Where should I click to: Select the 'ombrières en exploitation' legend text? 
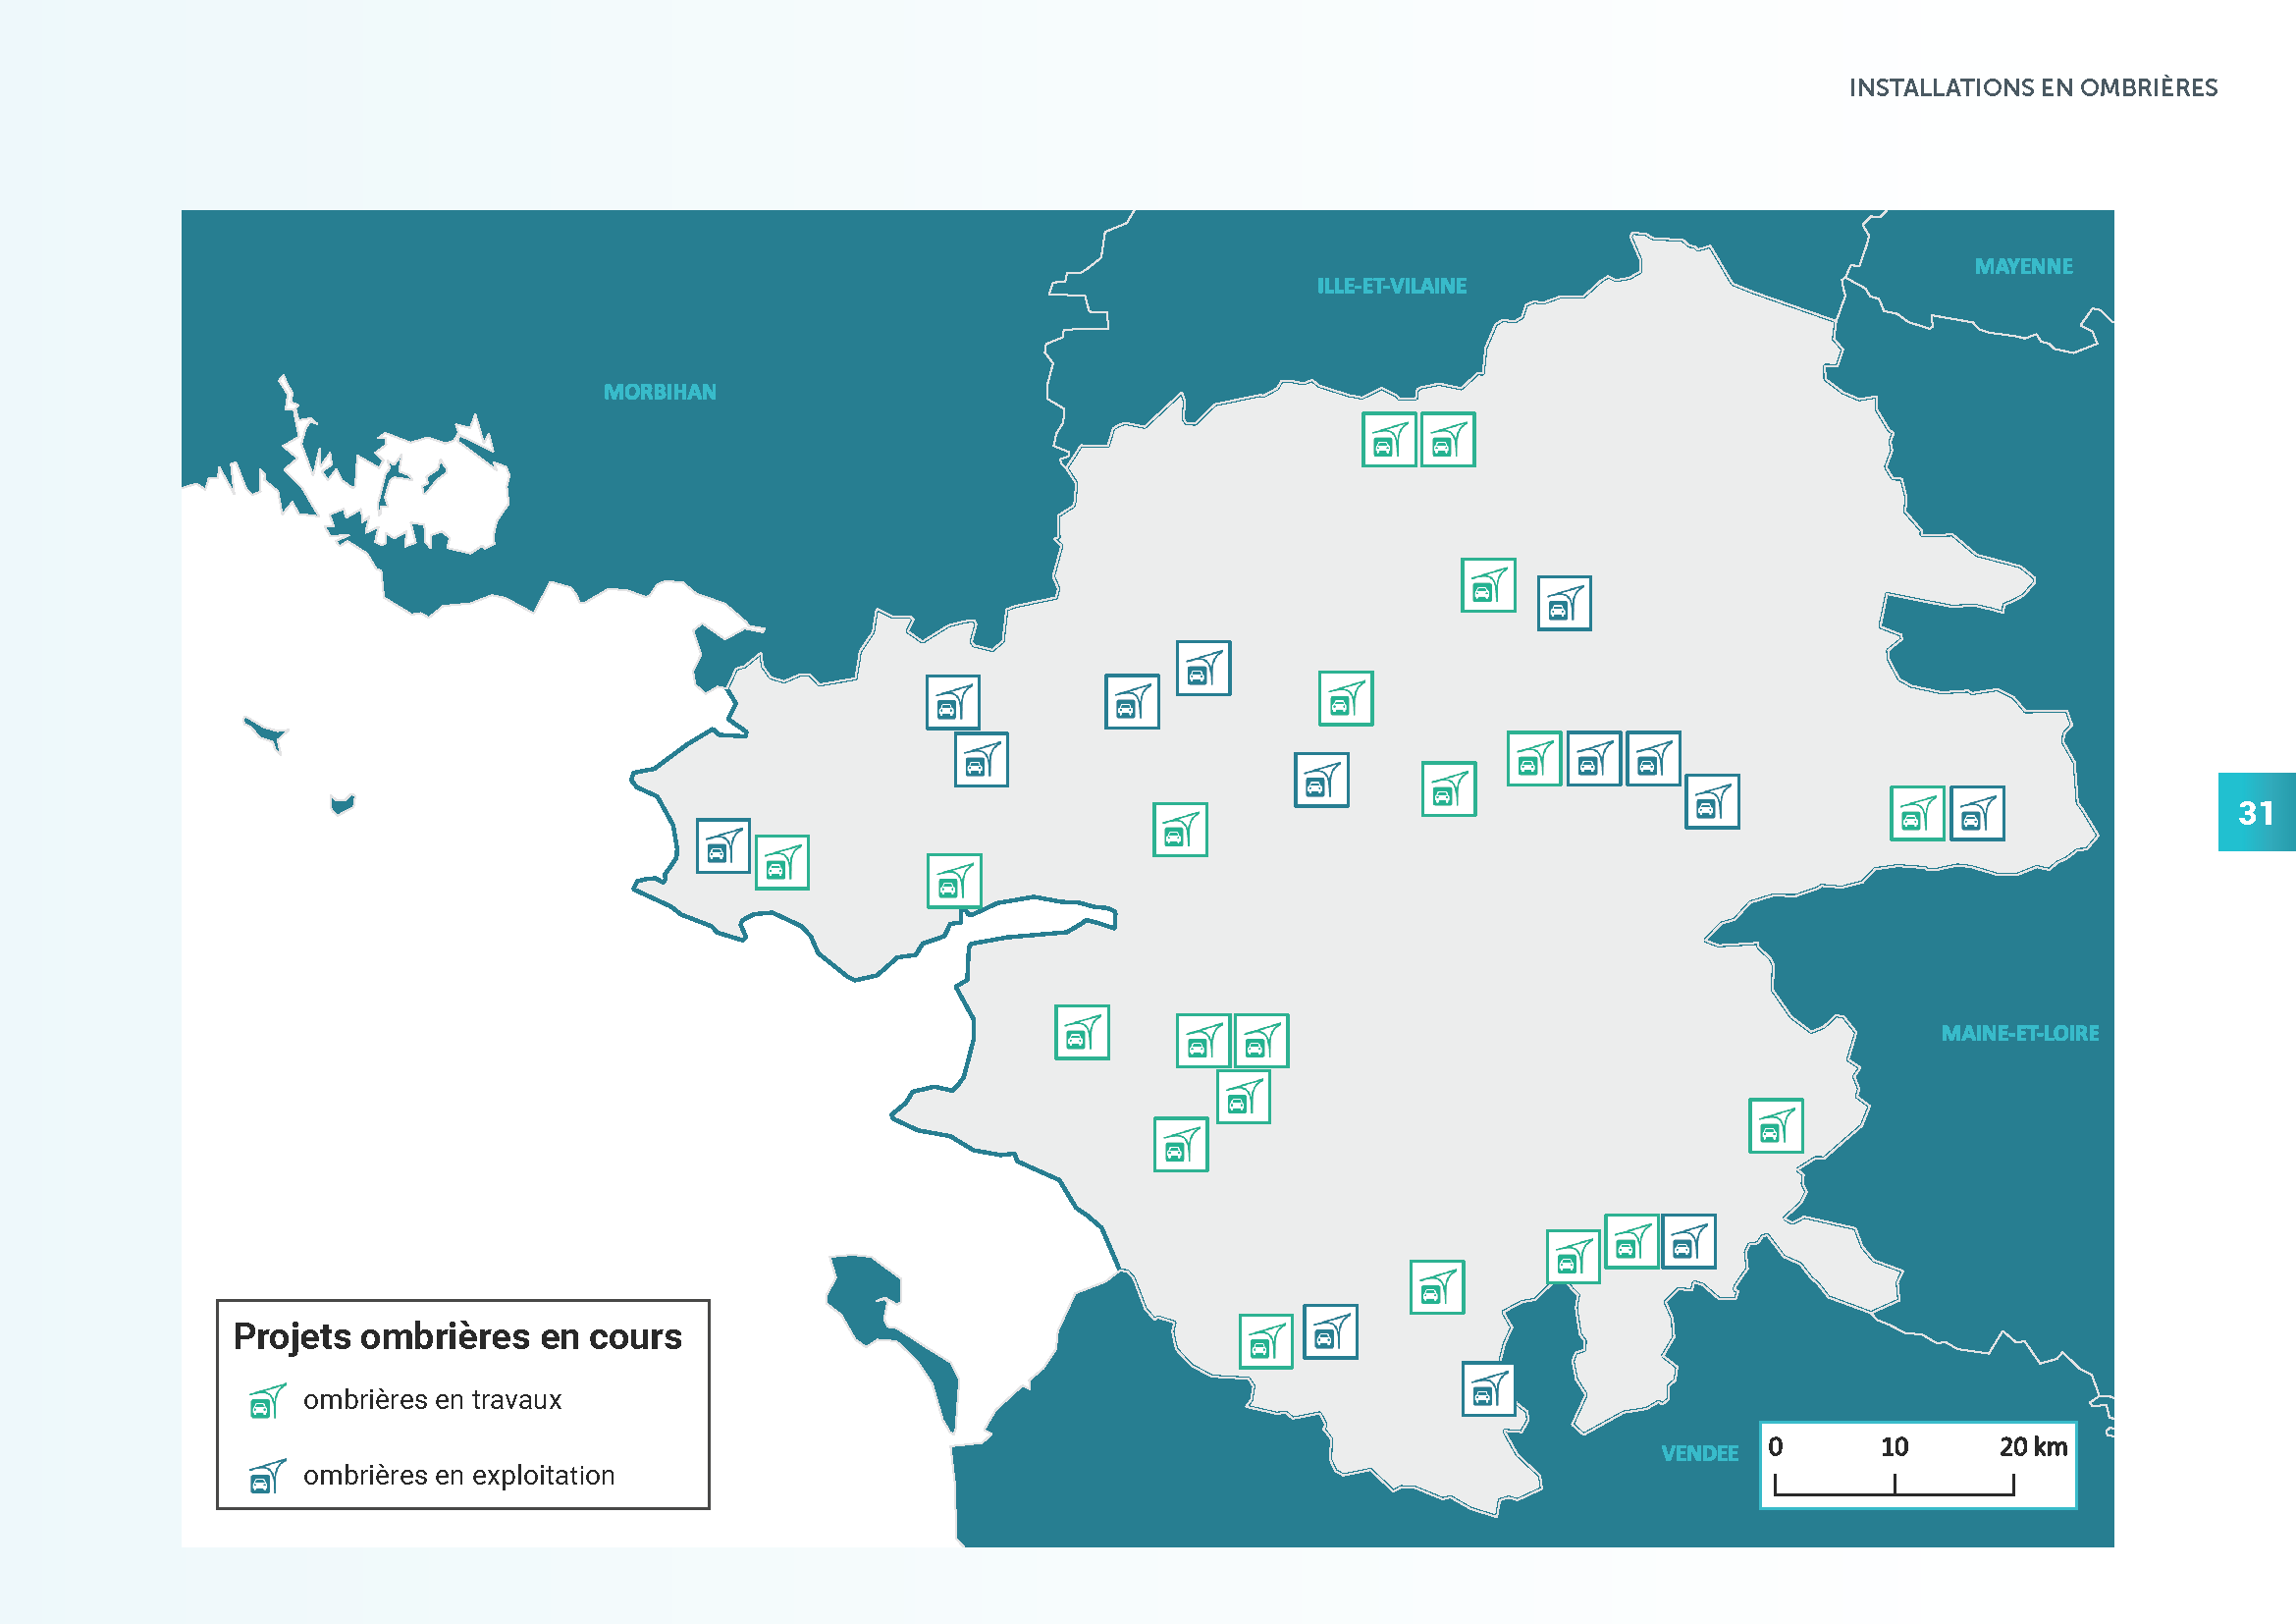click(x=459, y=1476)
